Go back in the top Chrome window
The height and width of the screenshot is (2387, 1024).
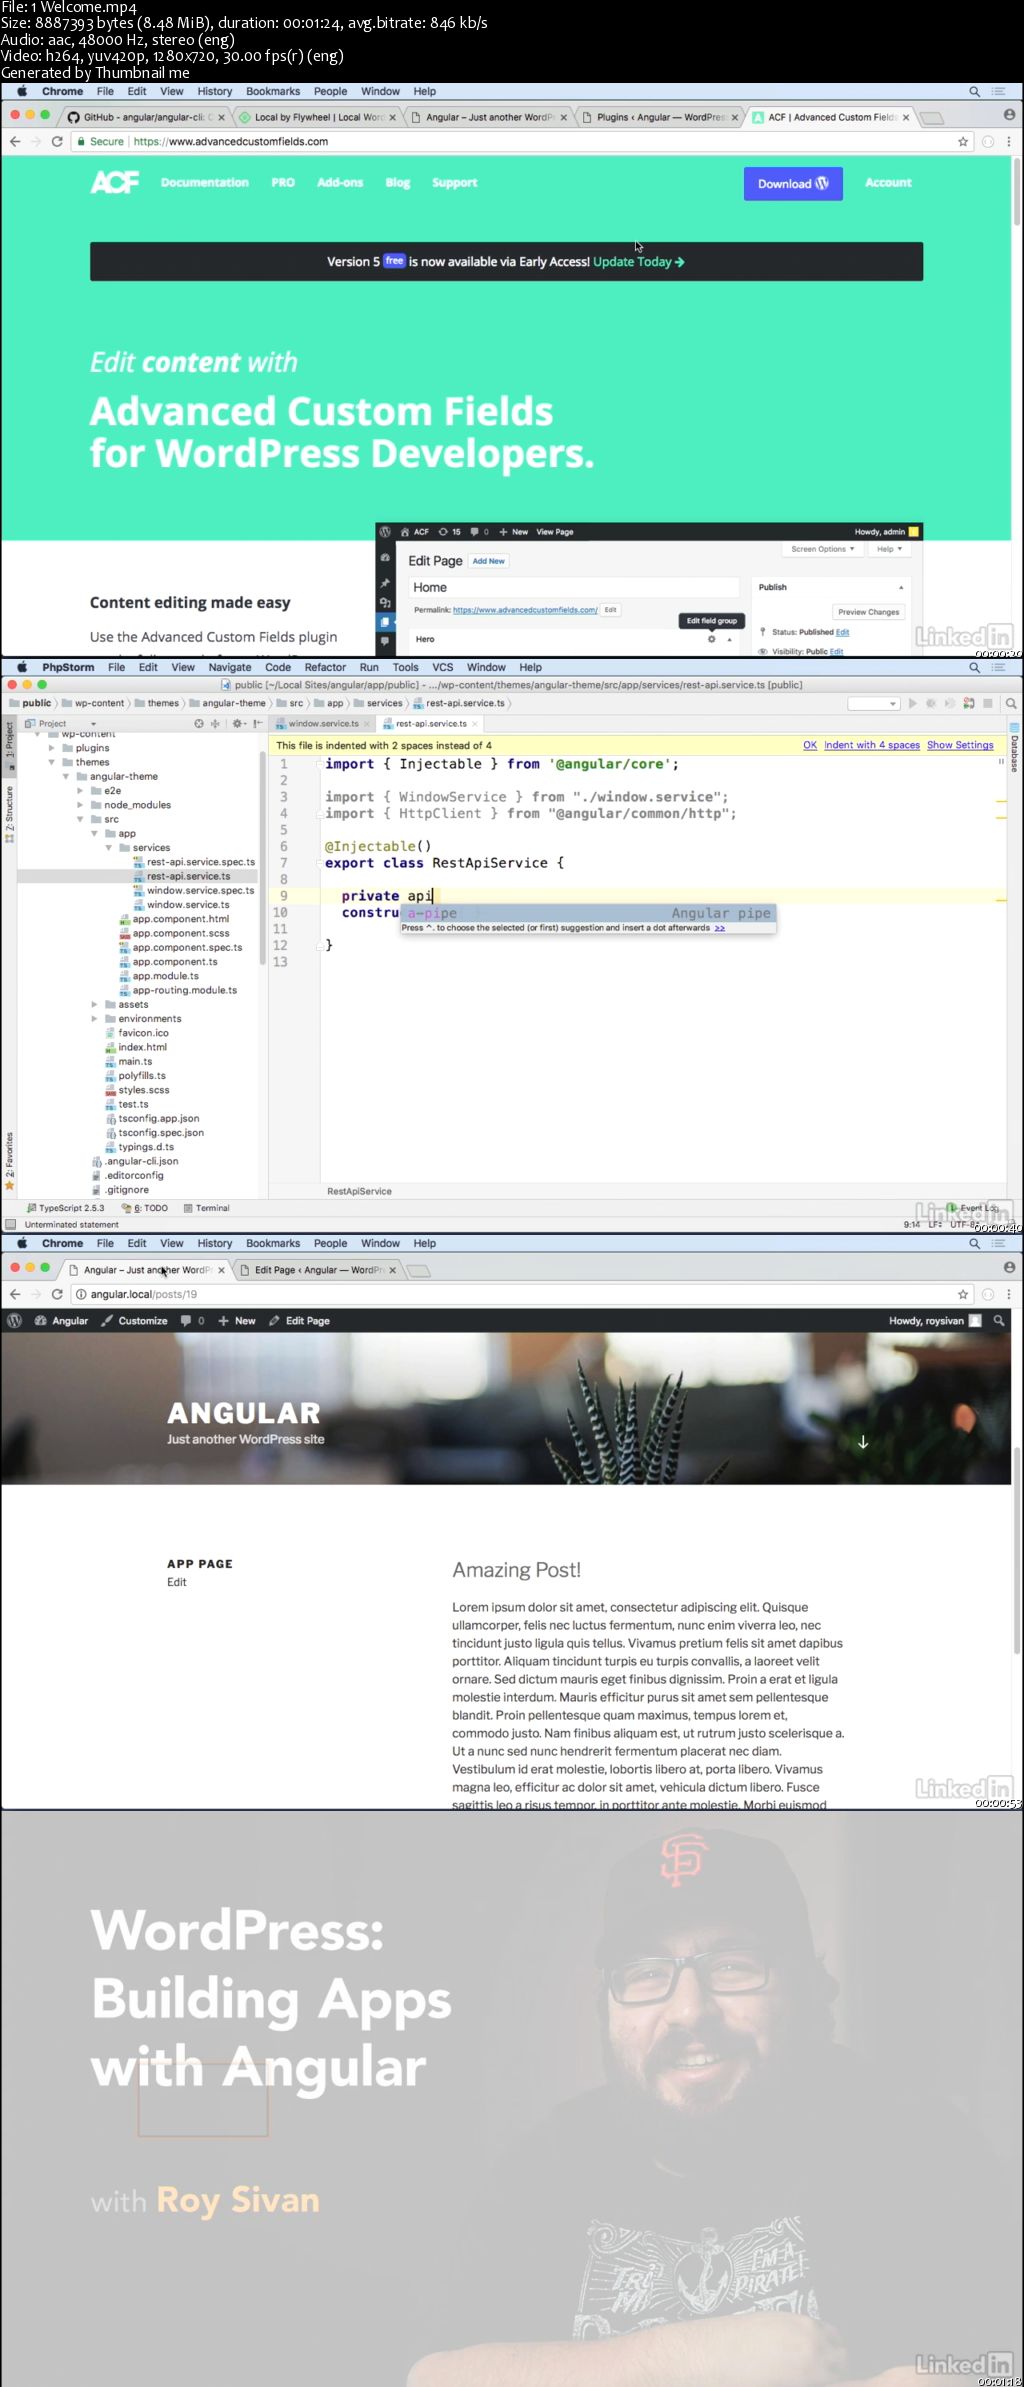[x=14, y=142]
